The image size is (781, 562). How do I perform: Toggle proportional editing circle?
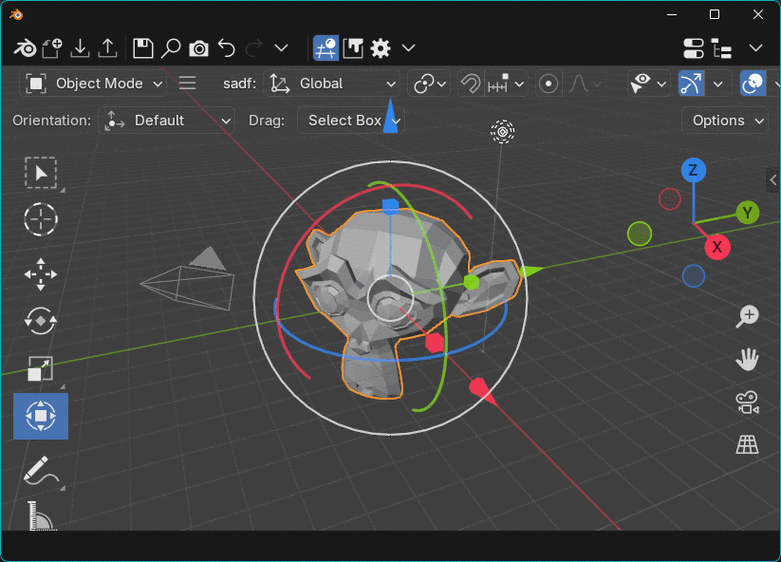[x=548, y=84]
